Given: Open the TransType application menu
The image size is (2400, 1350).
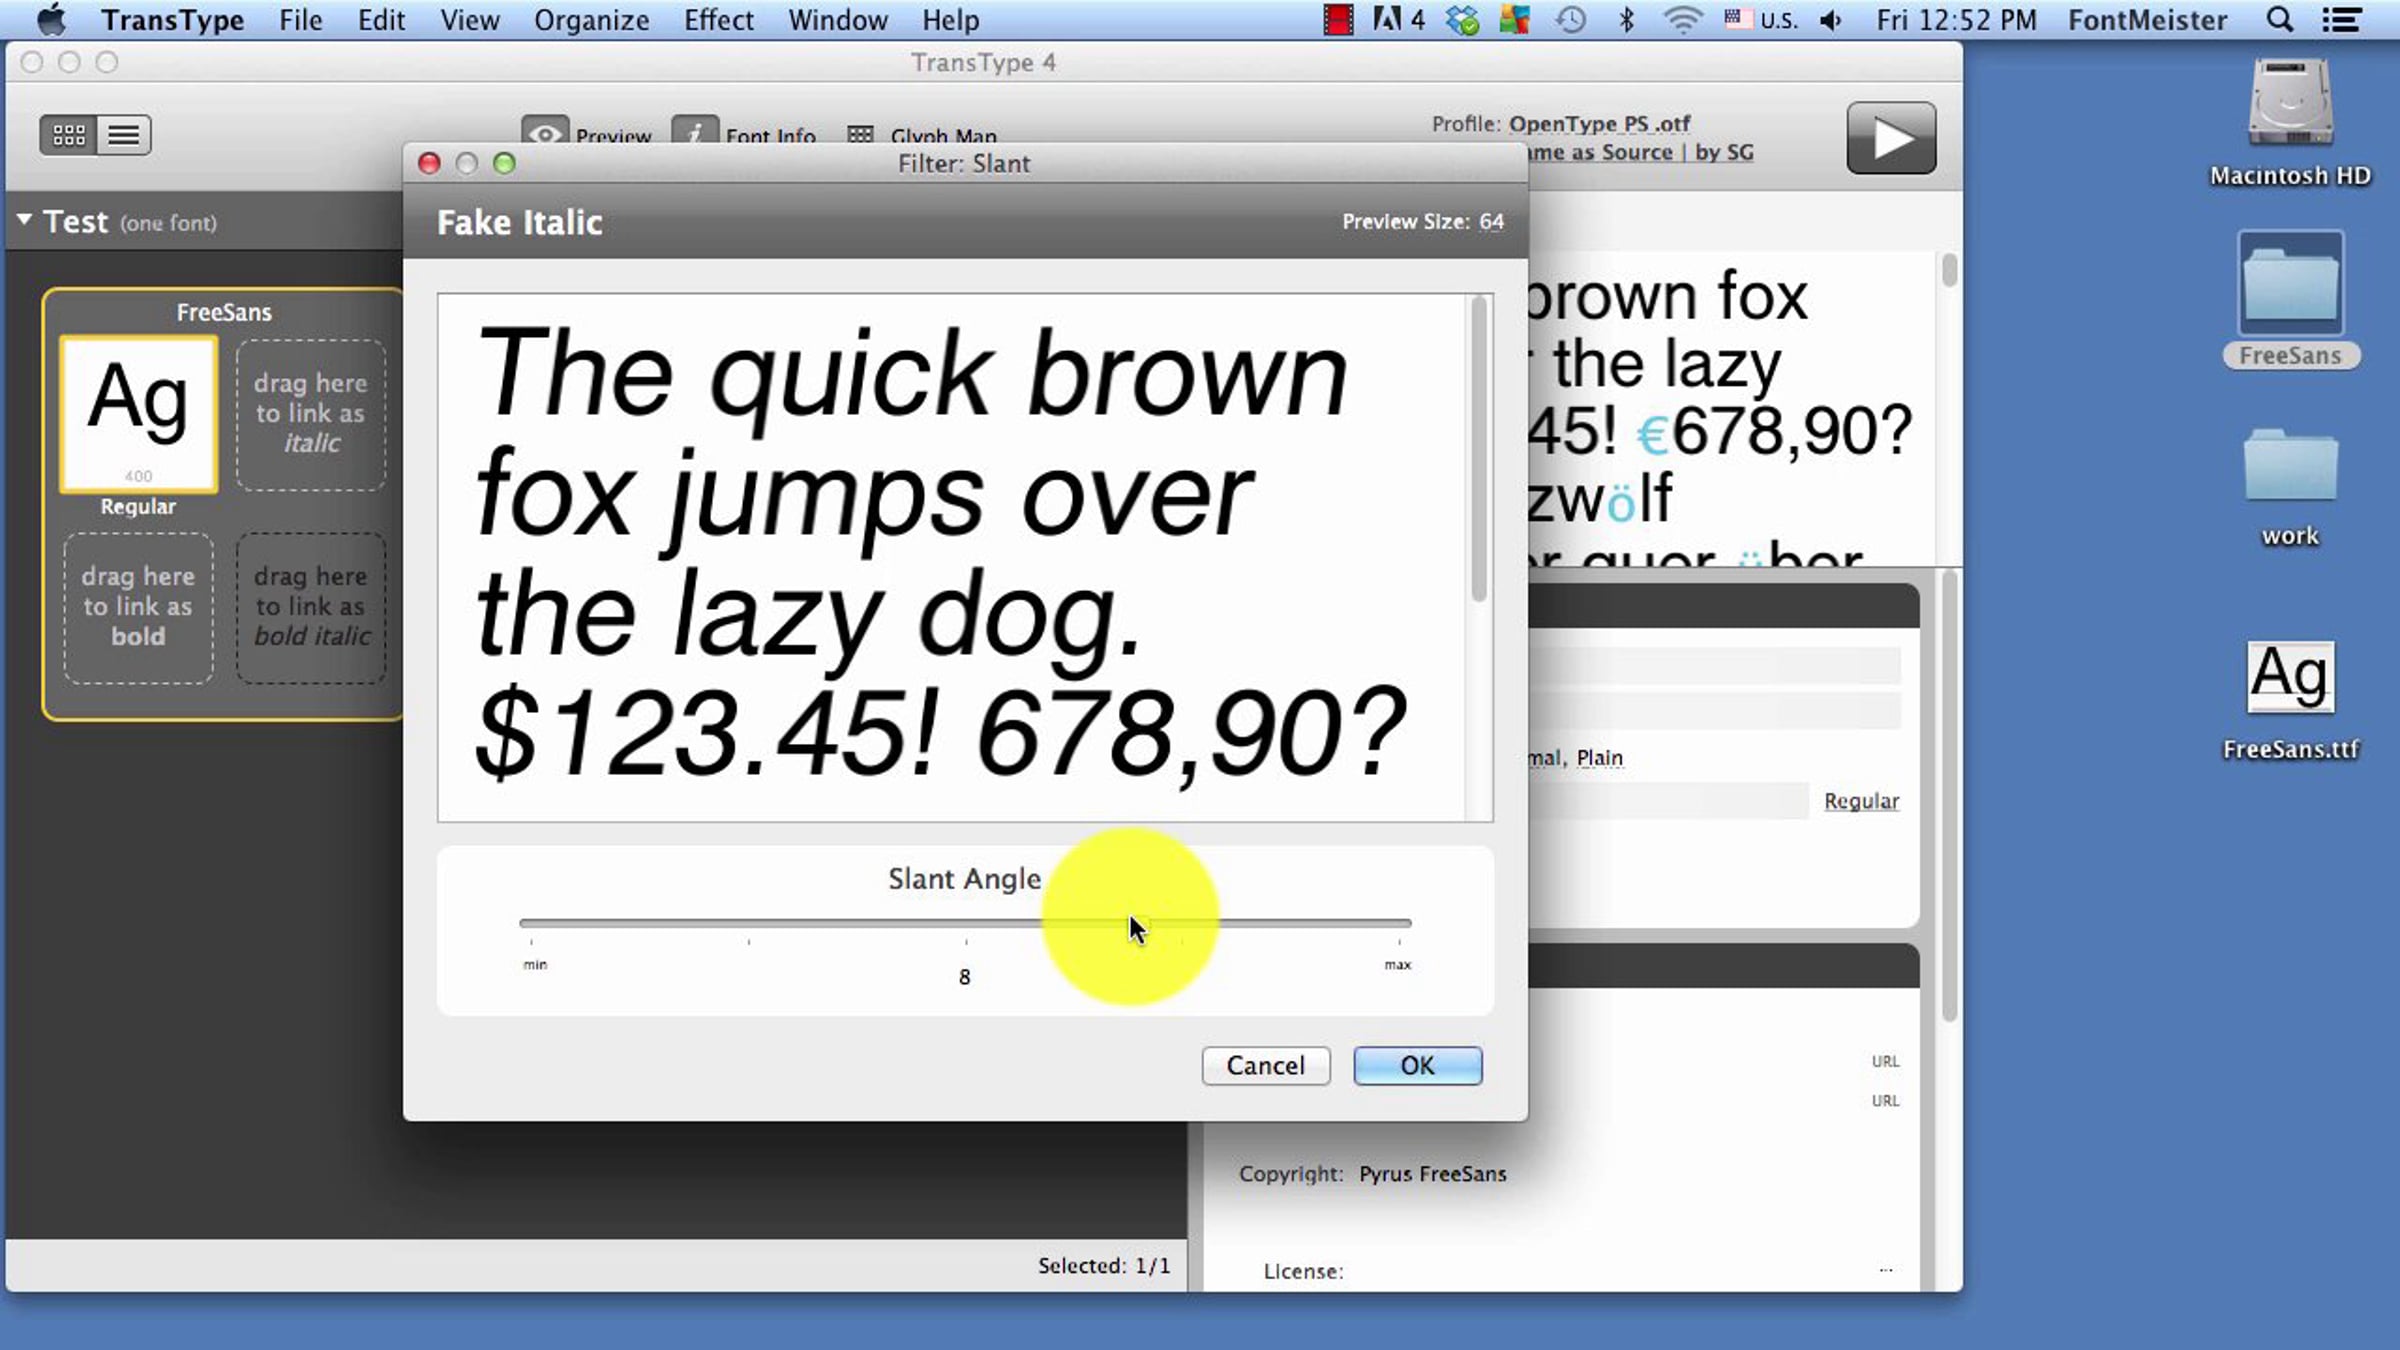Looking at the screenshot, I should coord(173,20).
